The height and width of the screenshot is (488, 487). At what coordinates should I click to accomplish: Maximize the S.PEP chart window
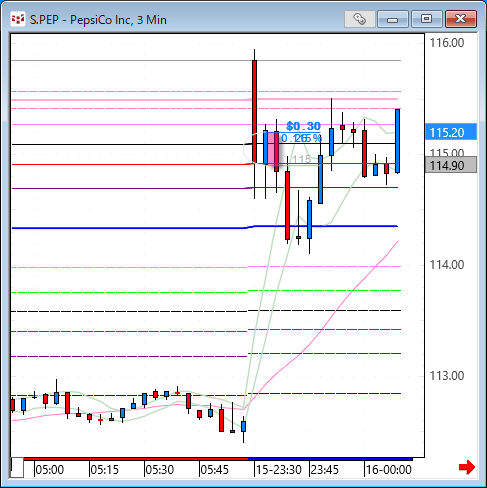click(x=427, y=19)
